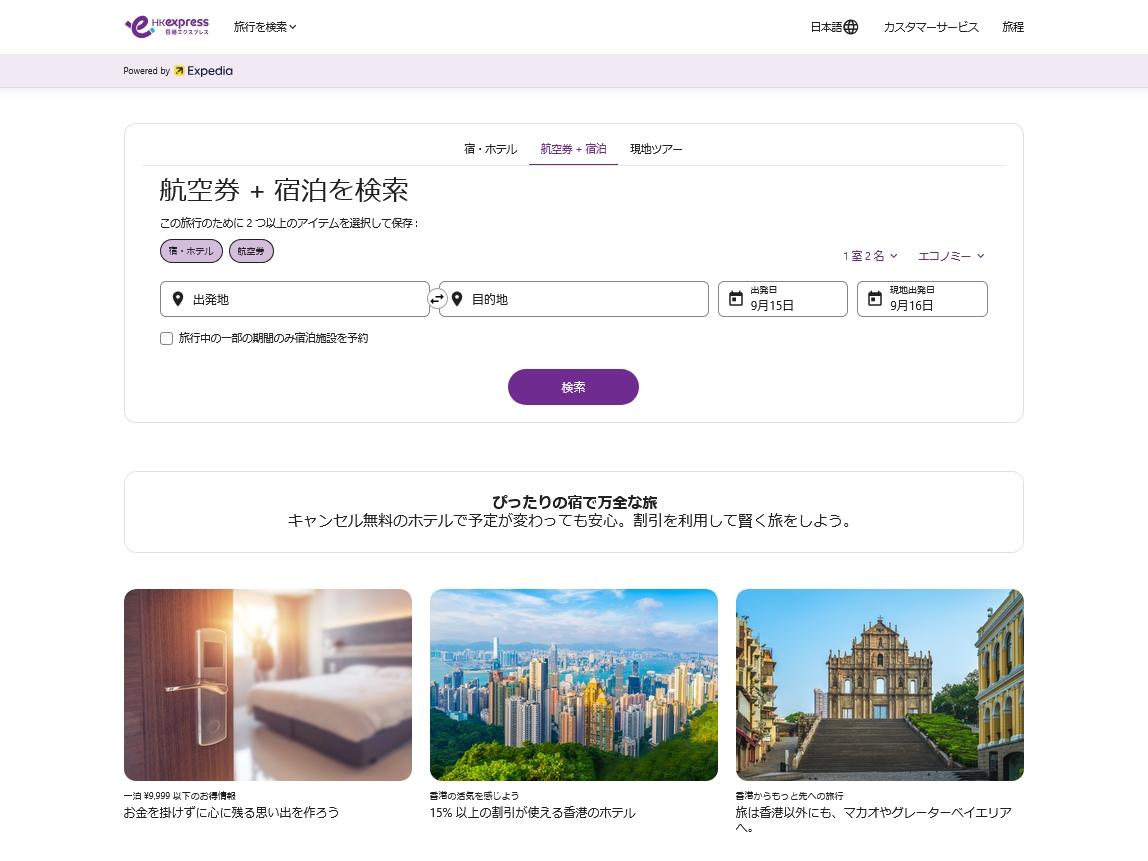
Task: Click the 航空券 + 宿泊を検索 heading
Action: (x=283, y=190)
